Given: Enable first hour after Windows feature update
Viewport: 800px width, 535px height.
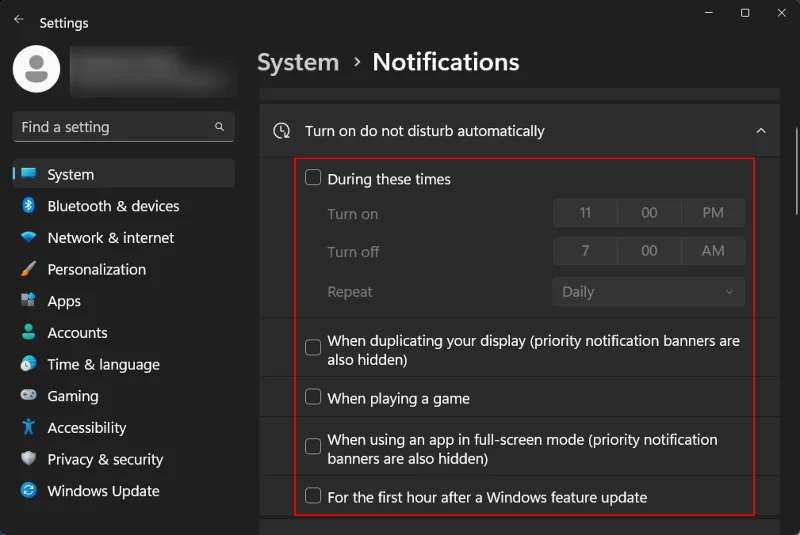Looking at the screenshot, I should click(313, 495).
